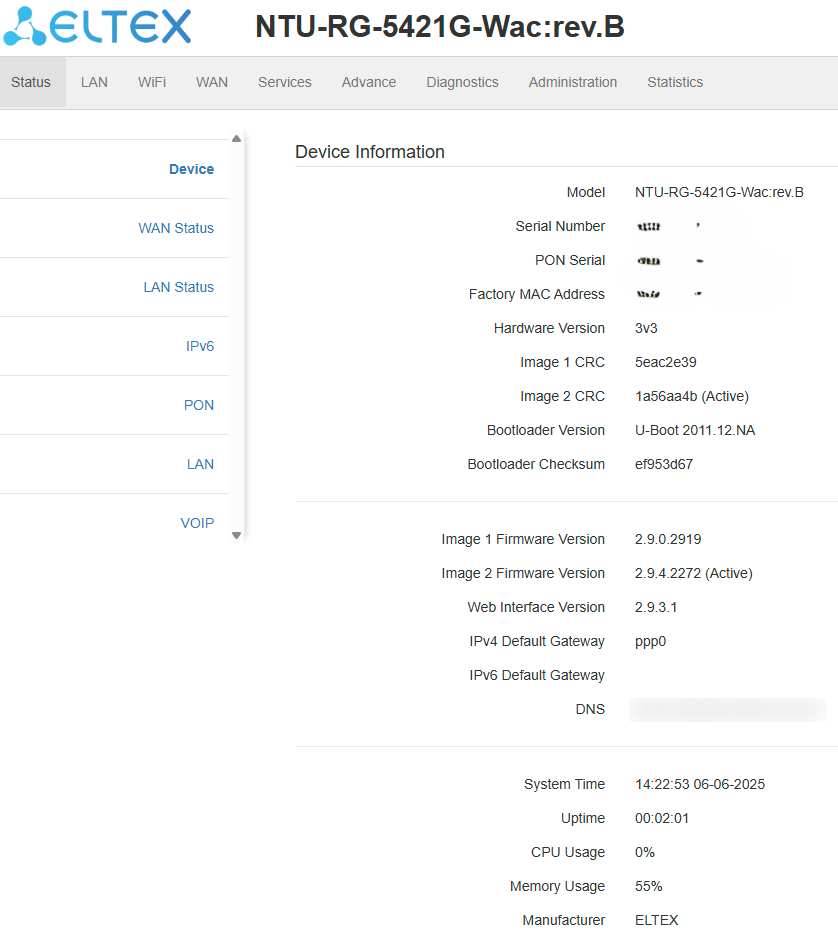Open the VOIP status link
The width and height of the screenshot is (838, 935).
pos(197,524)
